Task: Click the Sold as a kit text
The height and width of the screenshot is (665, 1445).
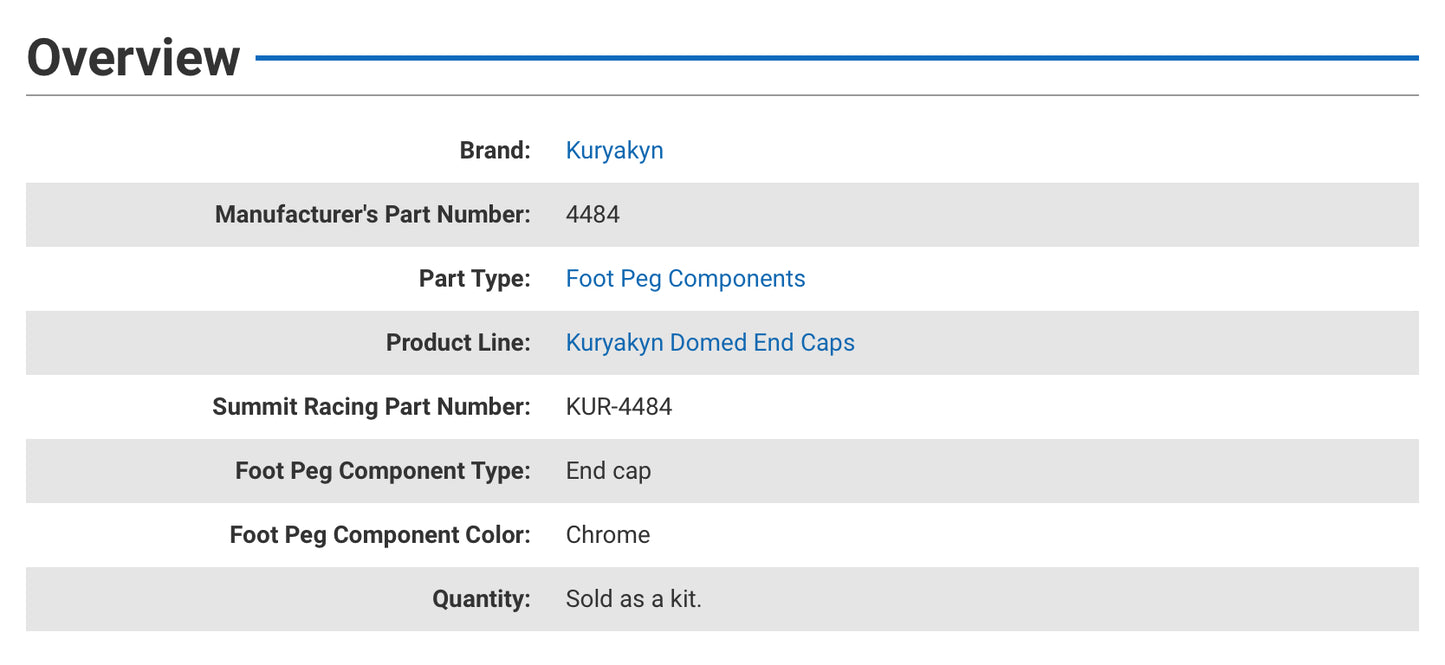Action: (x=634, y=598)
